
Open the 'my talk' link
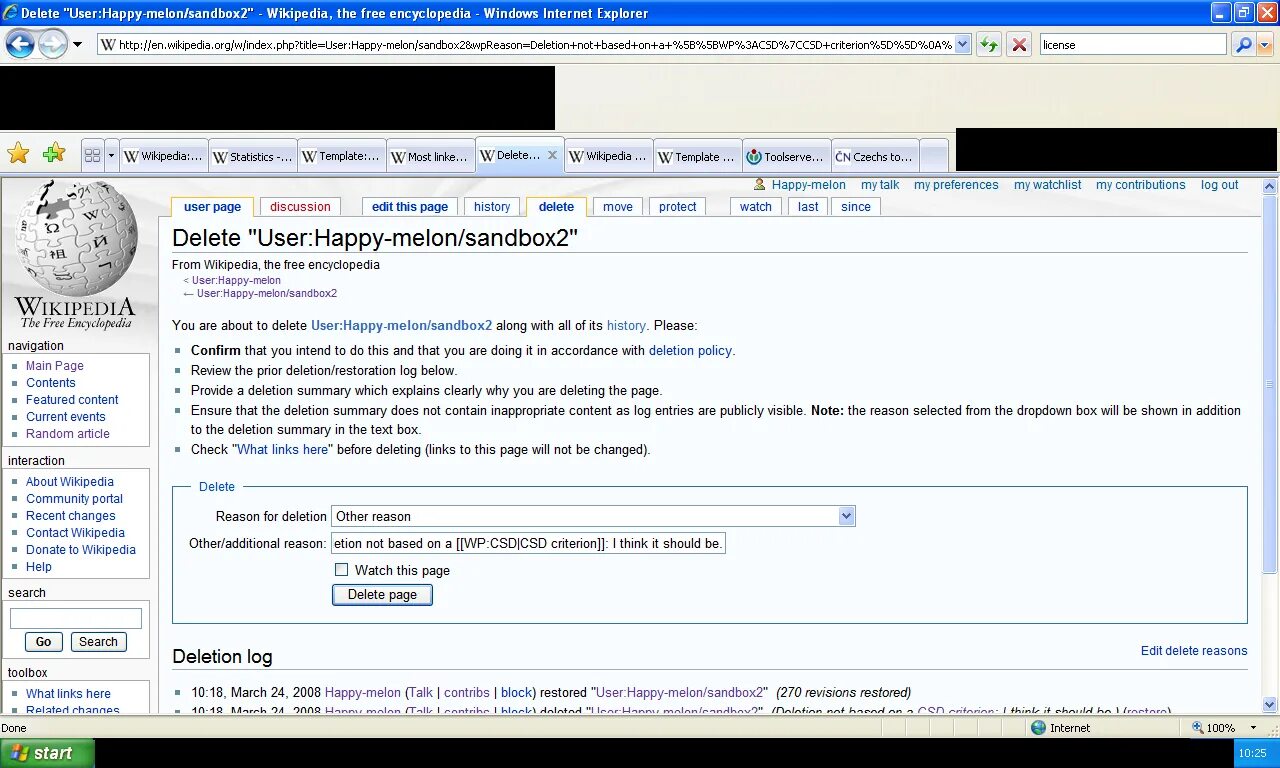click(x=880, y=185)
